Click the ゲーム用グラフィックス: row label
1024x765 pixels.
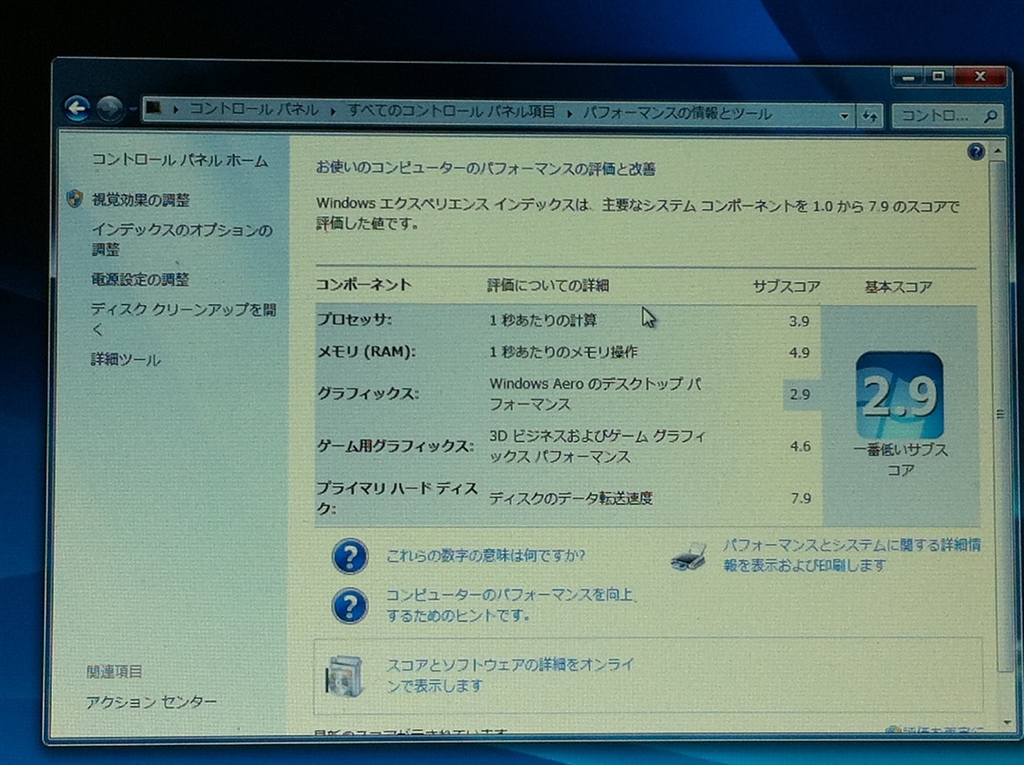click(395, 446)
